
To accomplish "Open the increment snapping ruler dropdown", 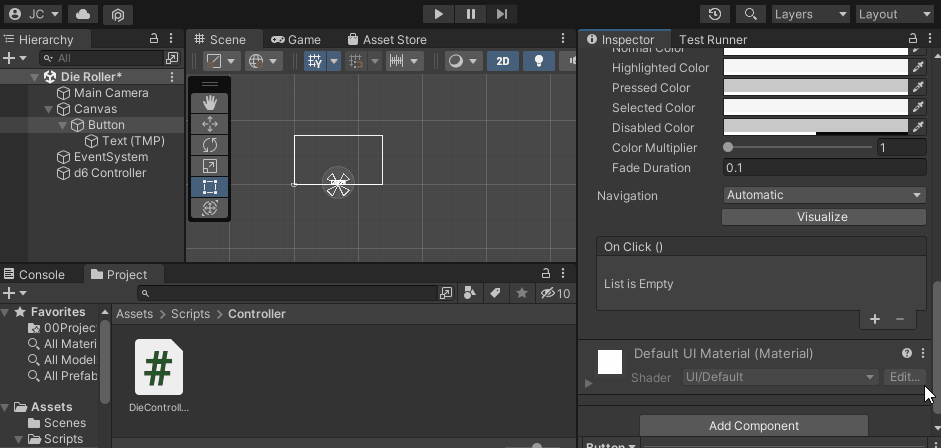I will coord(405,61).
